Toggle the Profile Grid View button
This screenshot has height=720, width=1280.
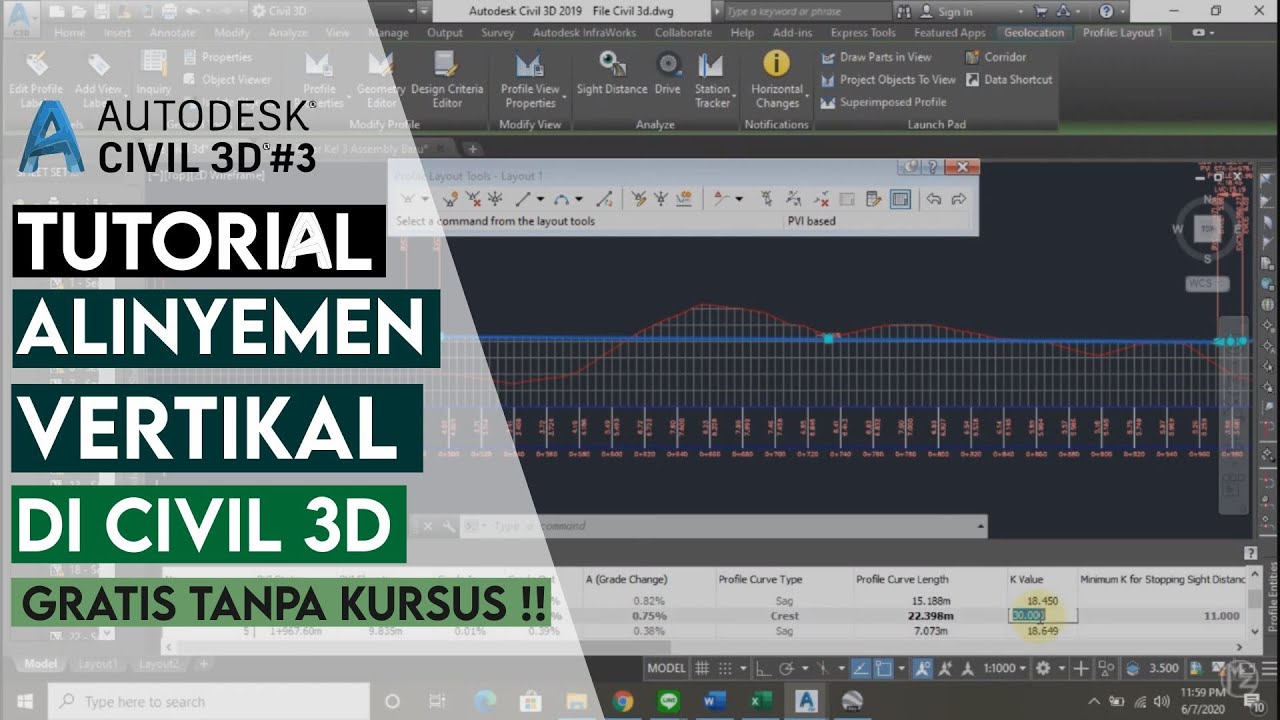[900, 199]
